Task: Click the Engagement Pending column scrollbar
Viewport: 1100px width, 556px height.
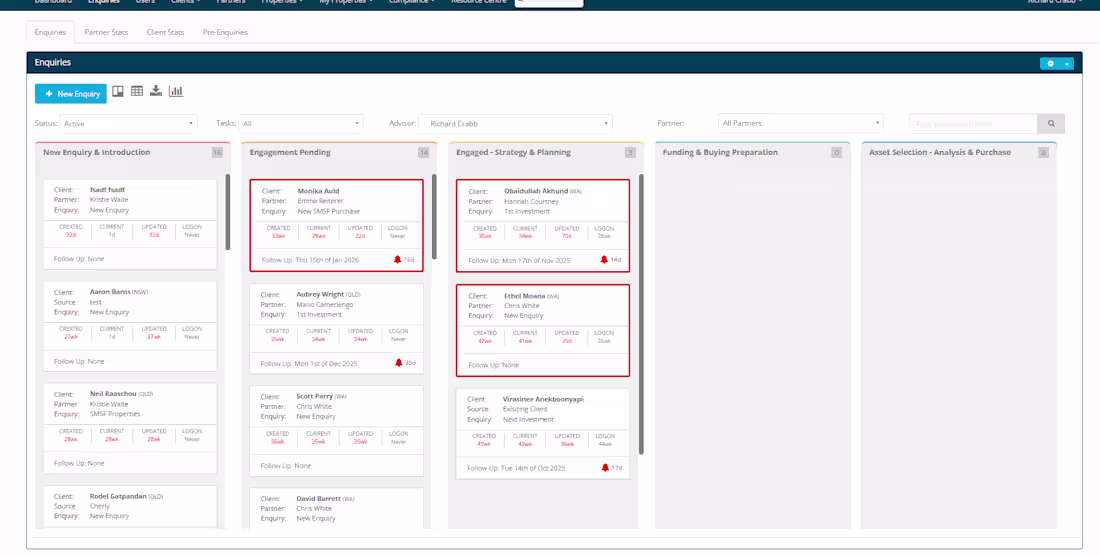Action: click(434, 217)
